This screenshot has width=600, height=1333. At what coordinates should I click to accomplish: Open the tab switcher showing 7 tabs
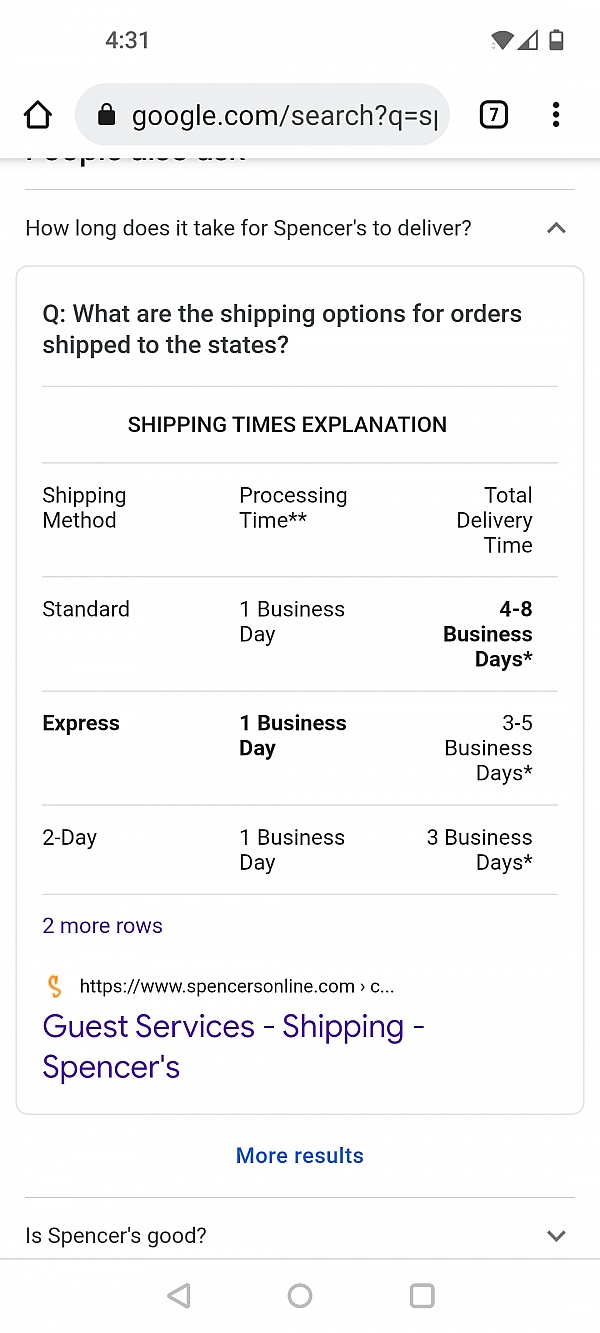point(493,115)
